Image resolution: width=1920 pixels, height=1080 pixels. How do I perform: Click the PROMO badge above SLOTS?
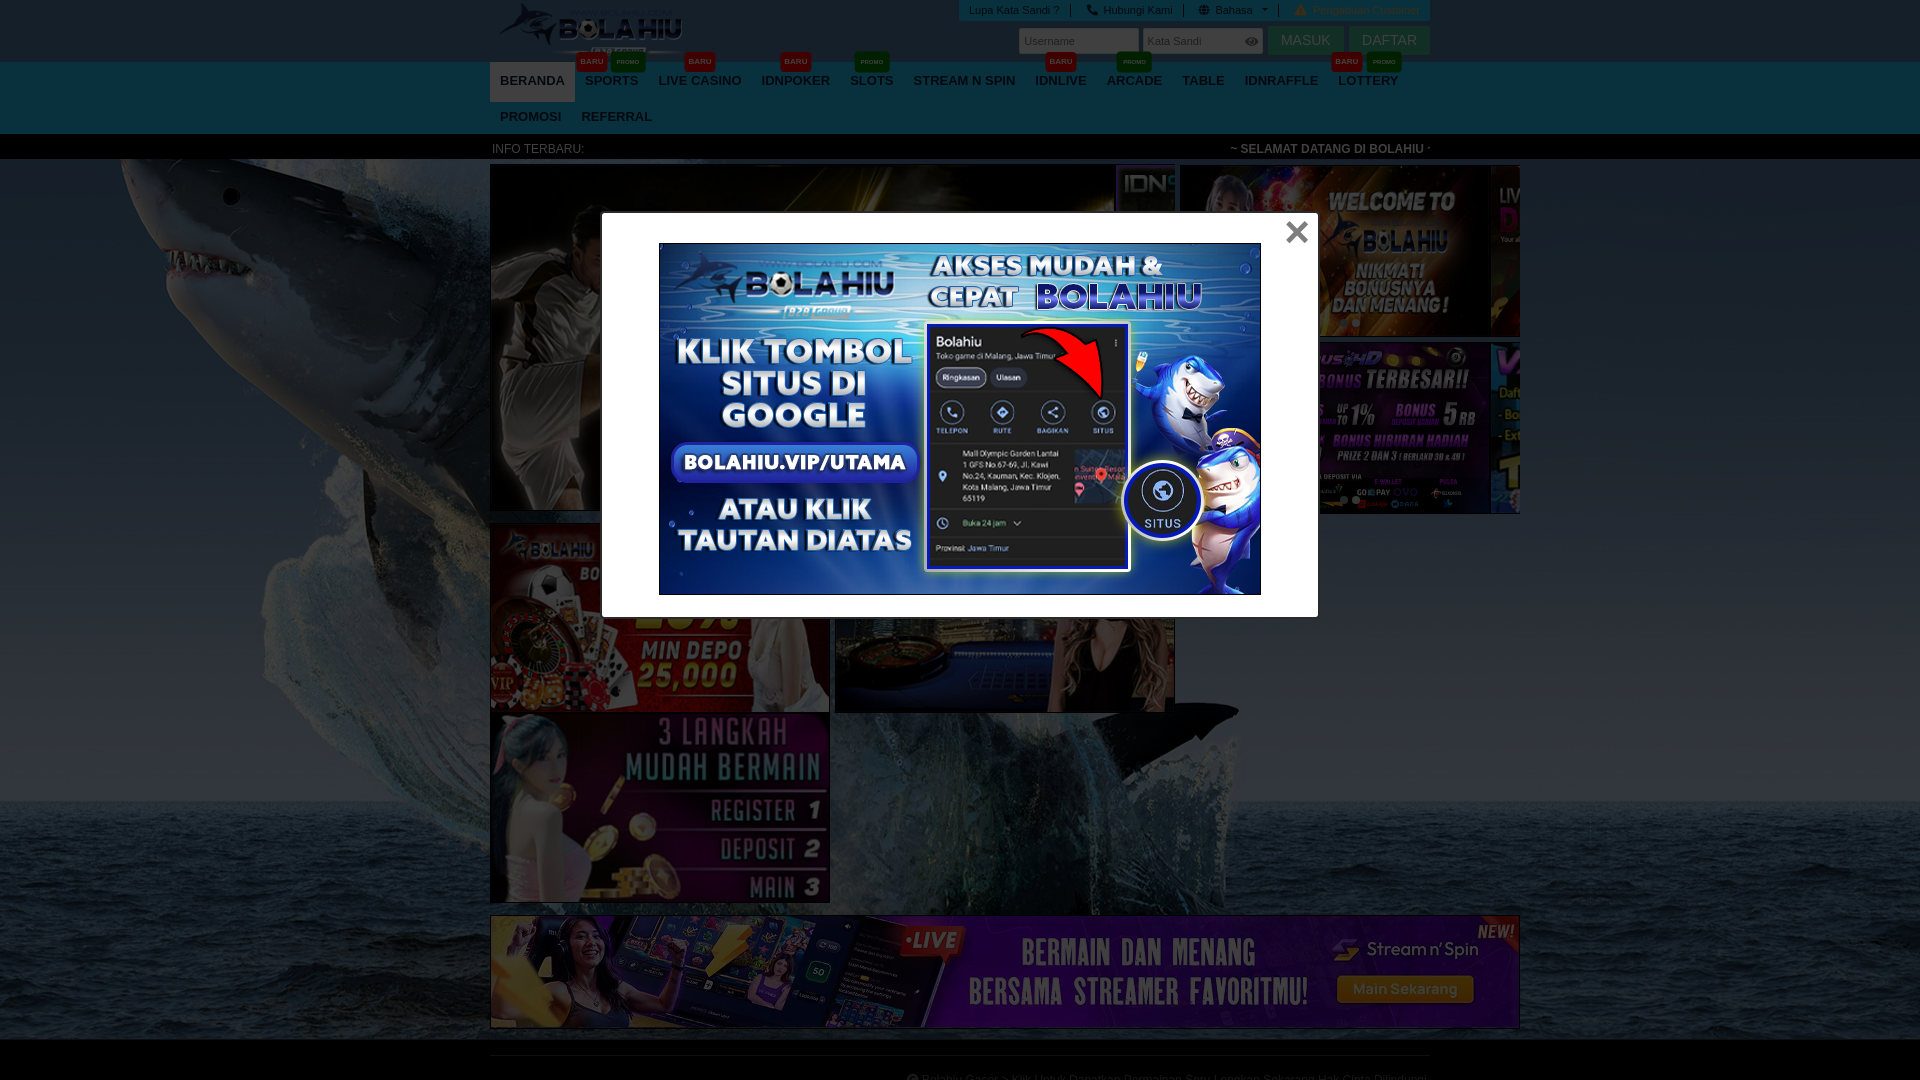[872, 61]
